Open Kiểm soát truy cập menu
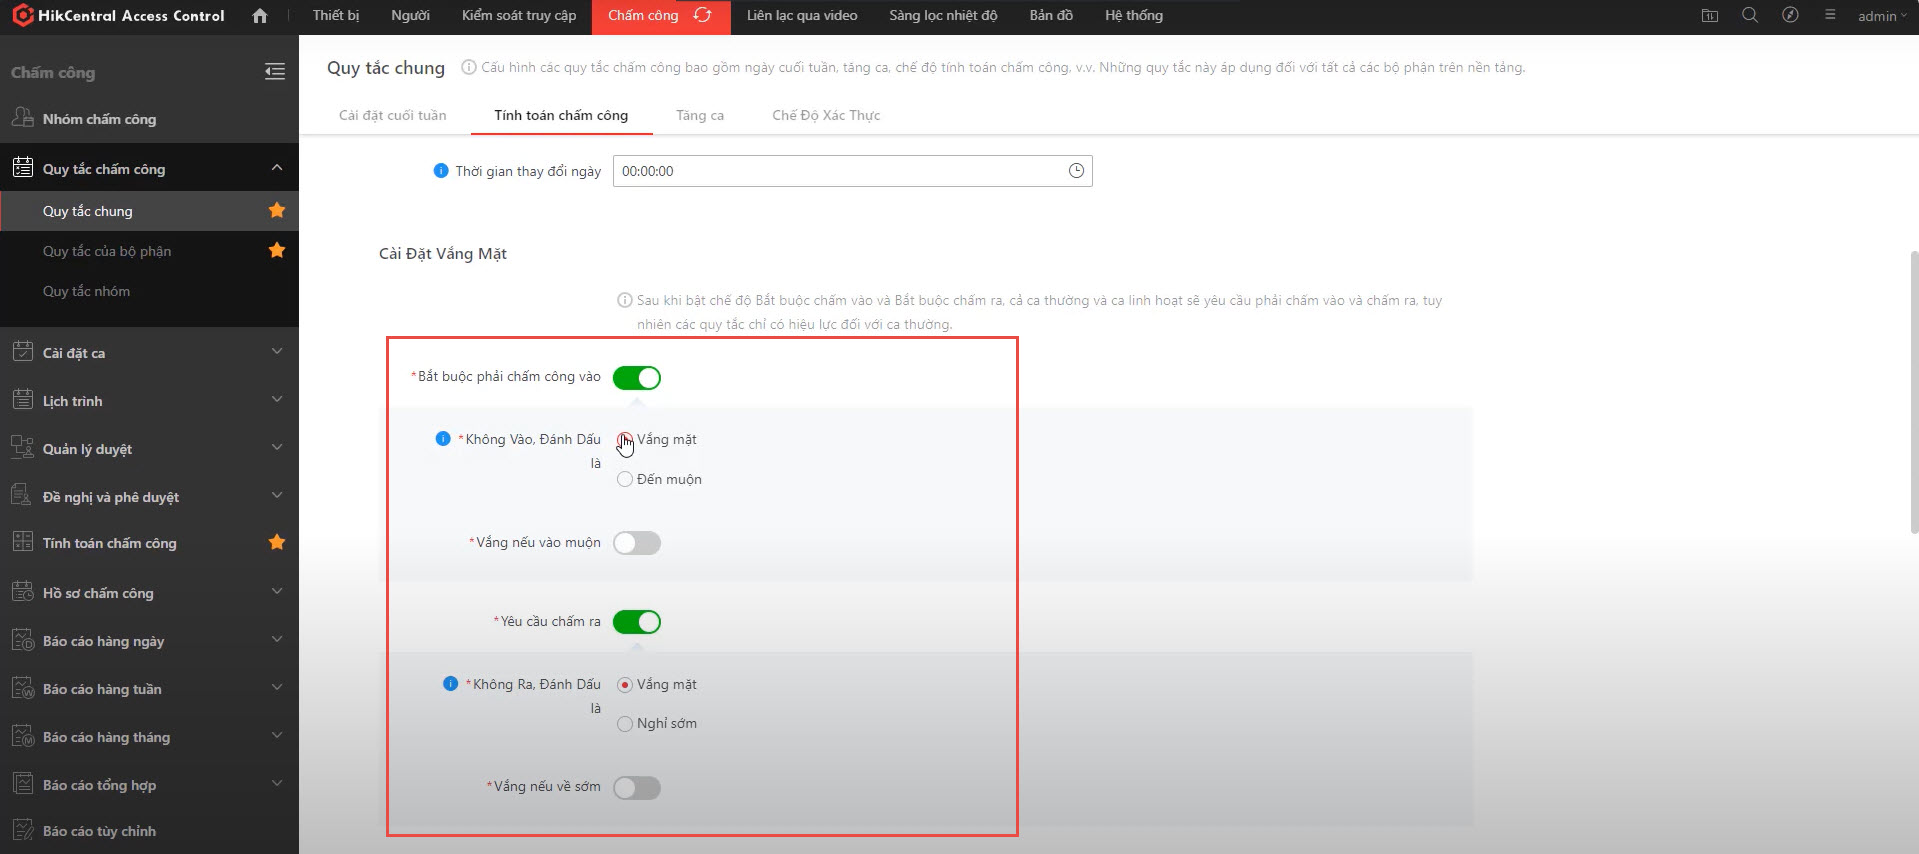The image size is (1919, 854). click(519, 16)
